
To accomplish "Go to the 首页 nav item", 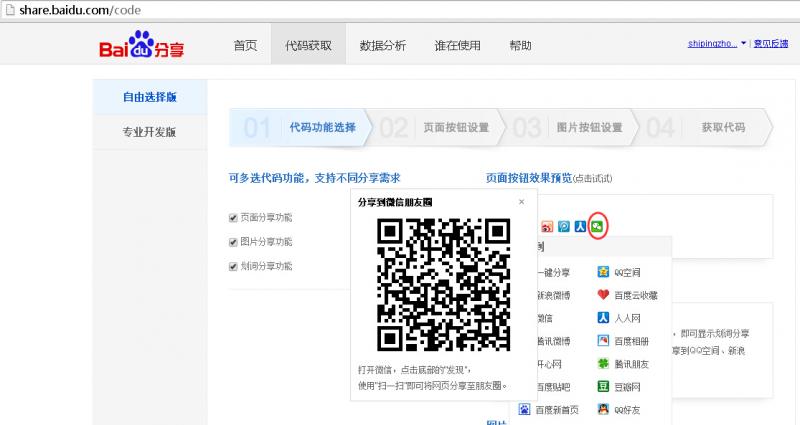I will pyautogui.click(x=245, y=45).
